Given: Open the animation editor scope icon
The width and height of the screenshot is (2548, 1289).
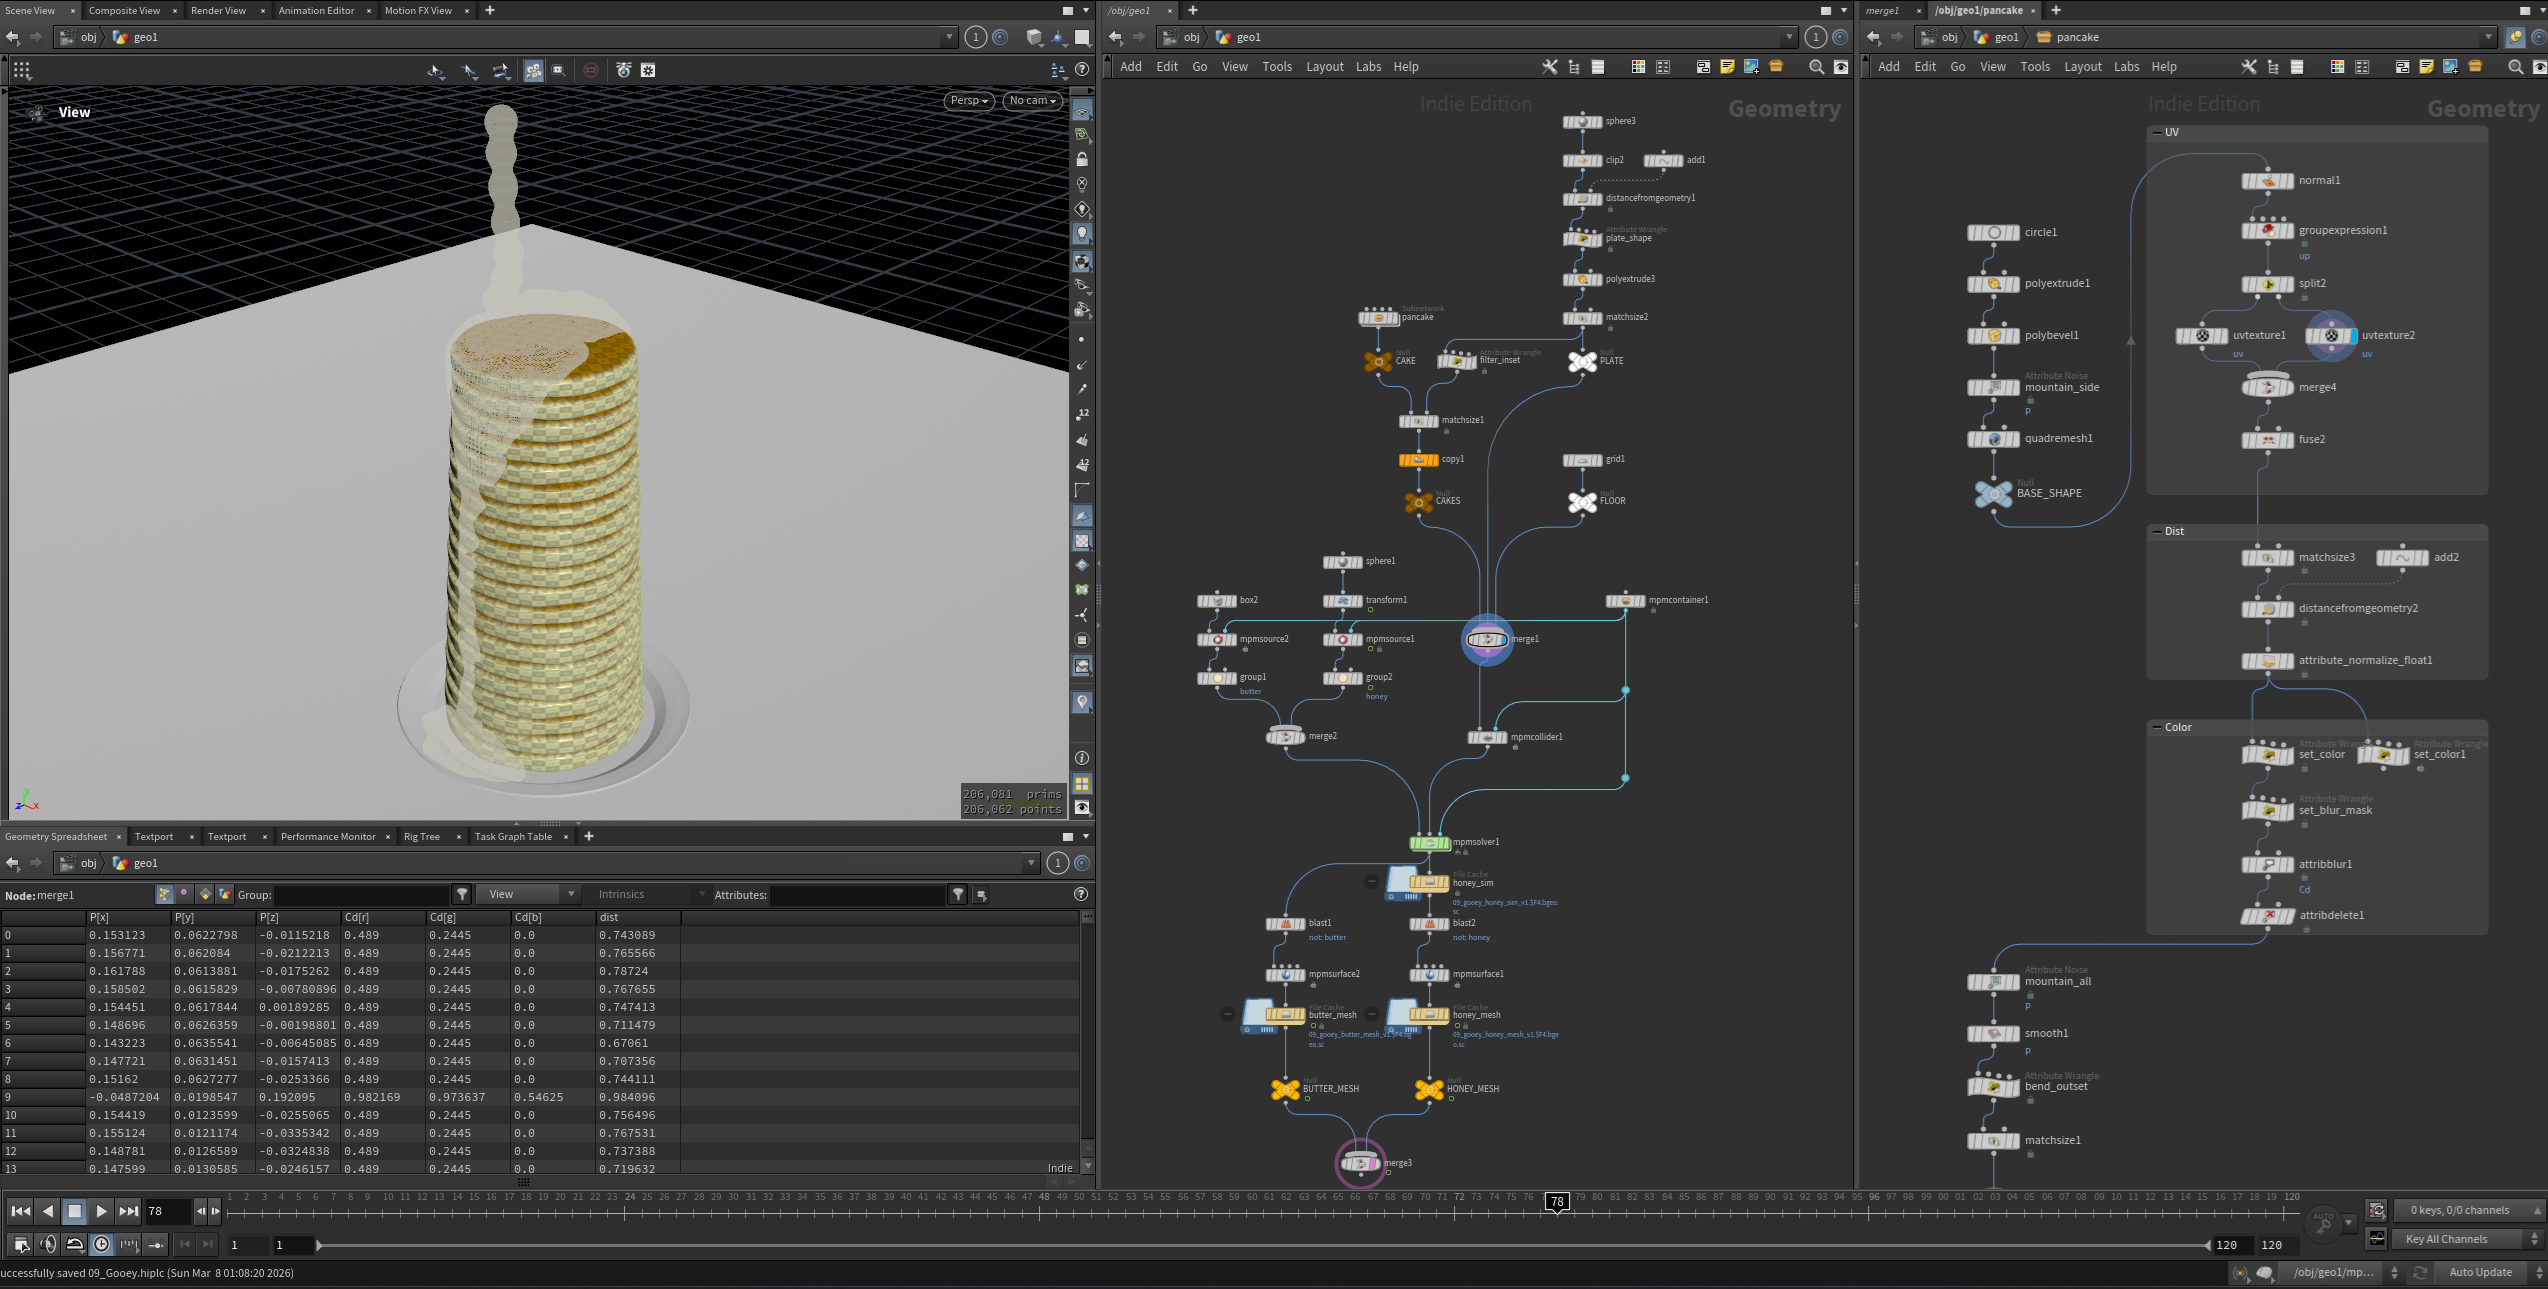Looking at the screenshot, I should [2377, 1239].
